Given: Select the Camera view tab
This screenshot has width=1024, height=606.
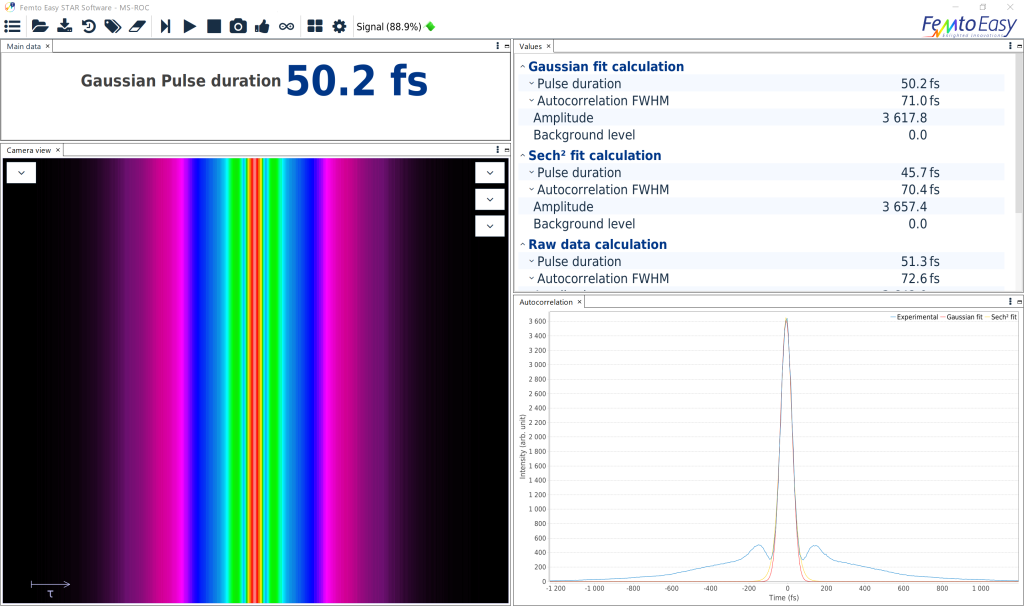Looking at the screenshot, I should pyautogui.click(x=28, y=150).
